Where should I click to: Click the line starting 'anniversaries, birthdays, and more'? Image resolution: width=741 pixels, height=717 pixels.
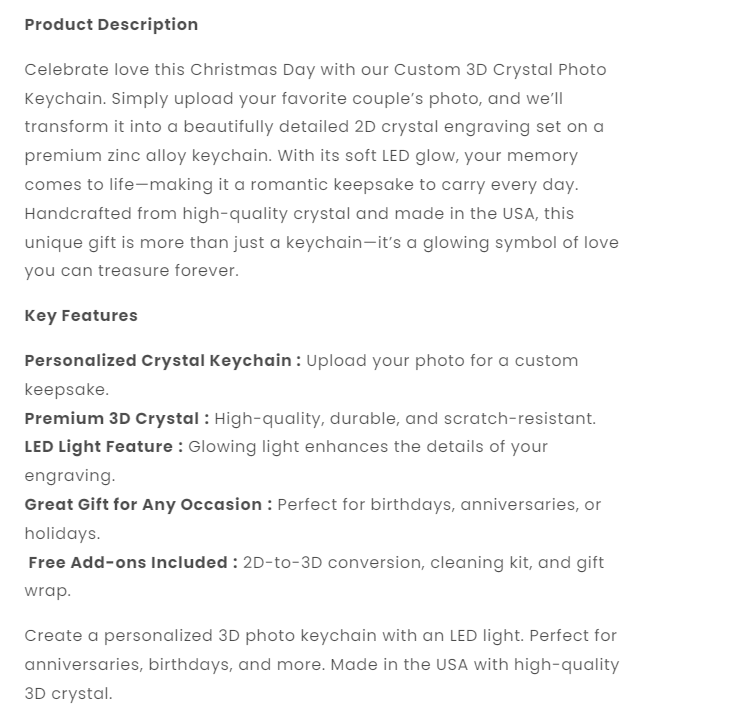point(321,665)
